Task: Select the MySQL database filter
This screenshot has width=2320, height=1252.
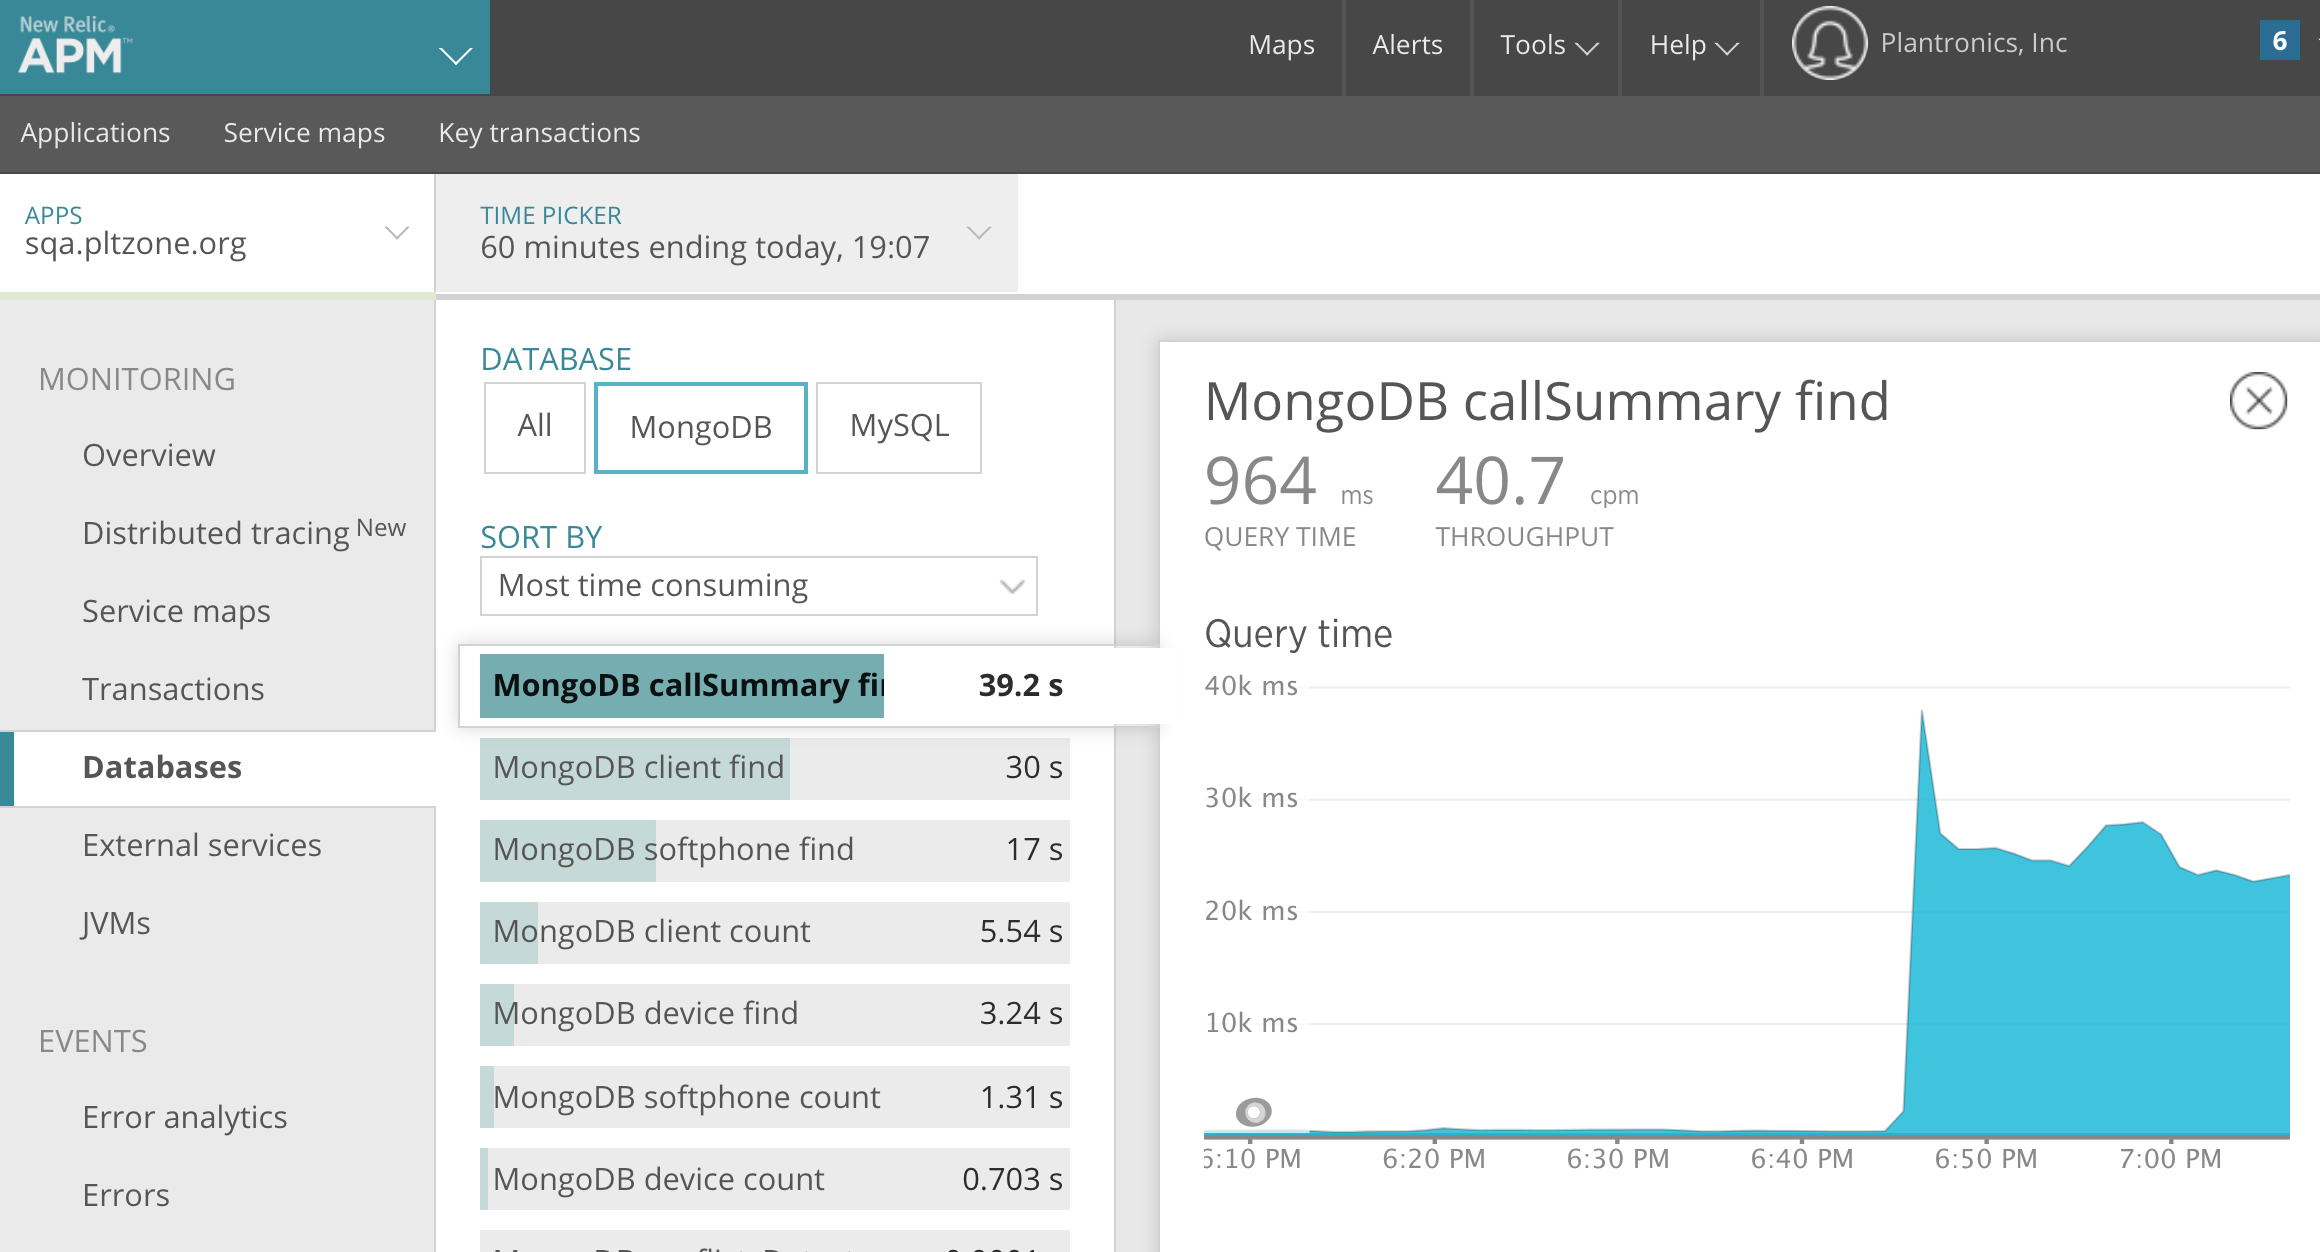Action: pyautogui.click(x=898, y=427)
